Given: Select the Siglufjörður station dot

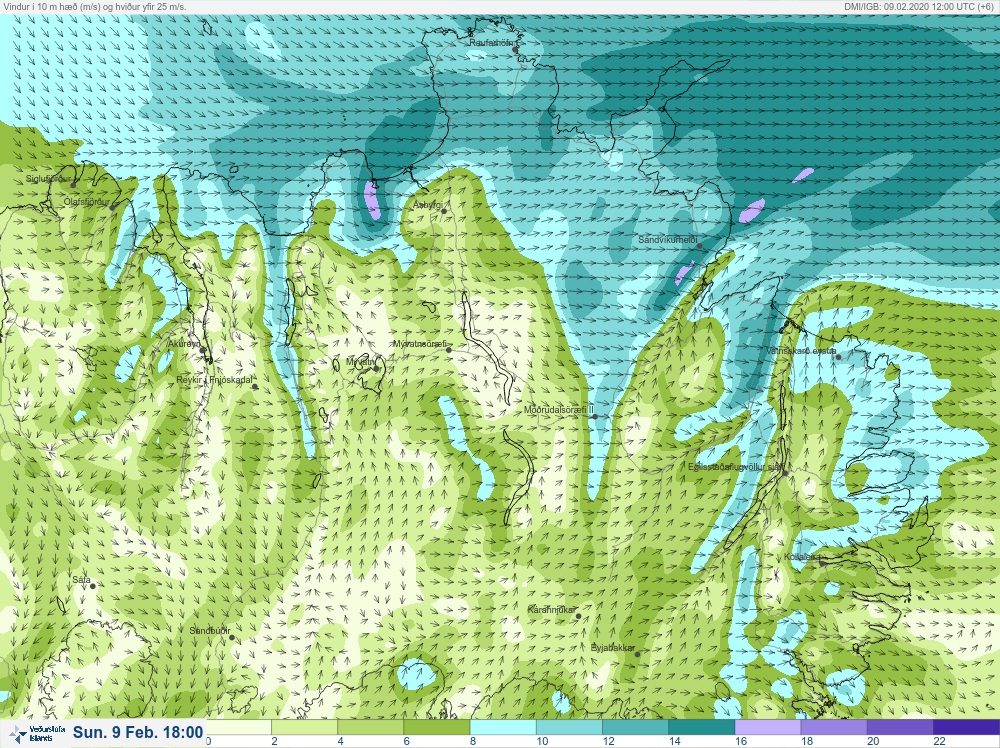Looking at the screenshot, I should click(73, 185).
